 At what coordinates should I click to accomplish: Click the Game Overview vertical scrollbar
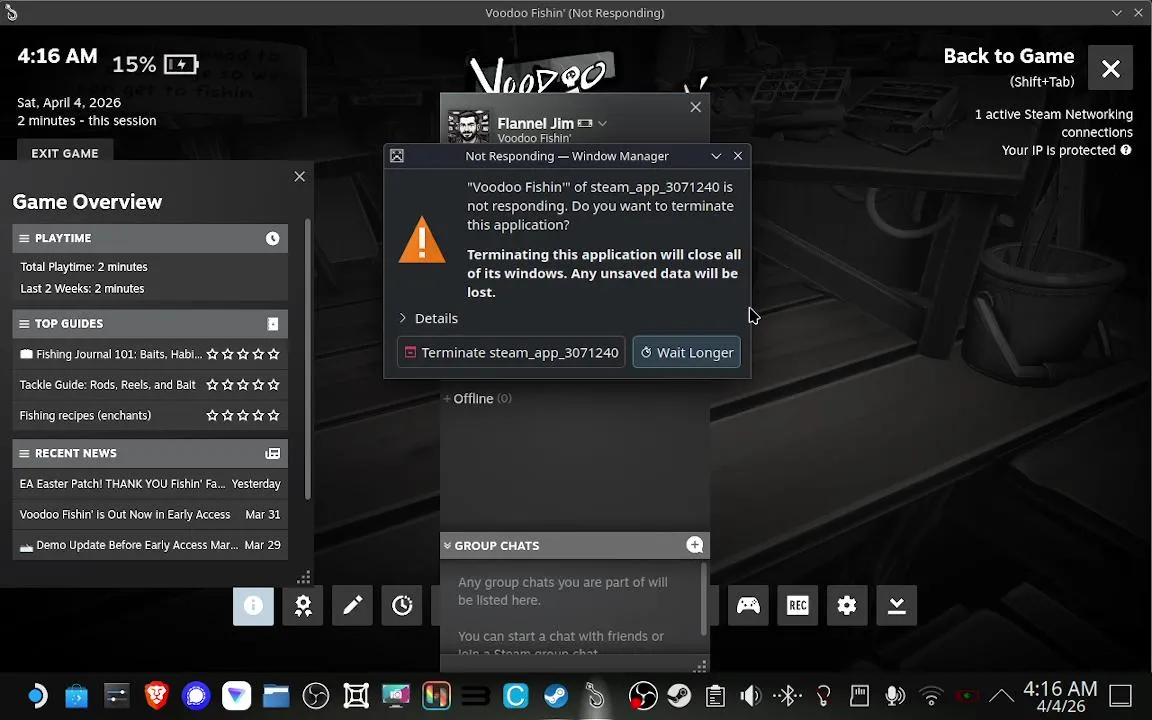[307, 359]
